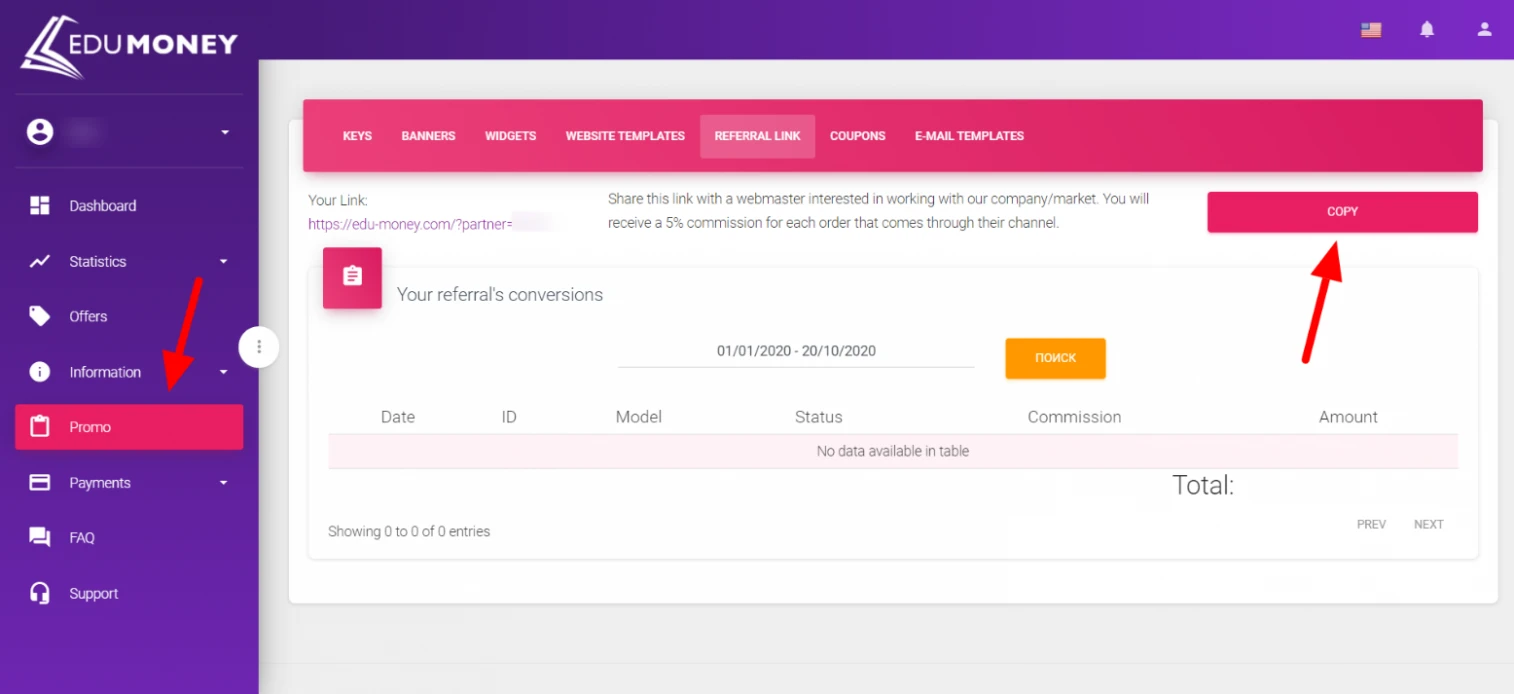Click 'No data available in table' row
The width and height of the screenshot is (1514, 694).
click(x=893, y=451)
